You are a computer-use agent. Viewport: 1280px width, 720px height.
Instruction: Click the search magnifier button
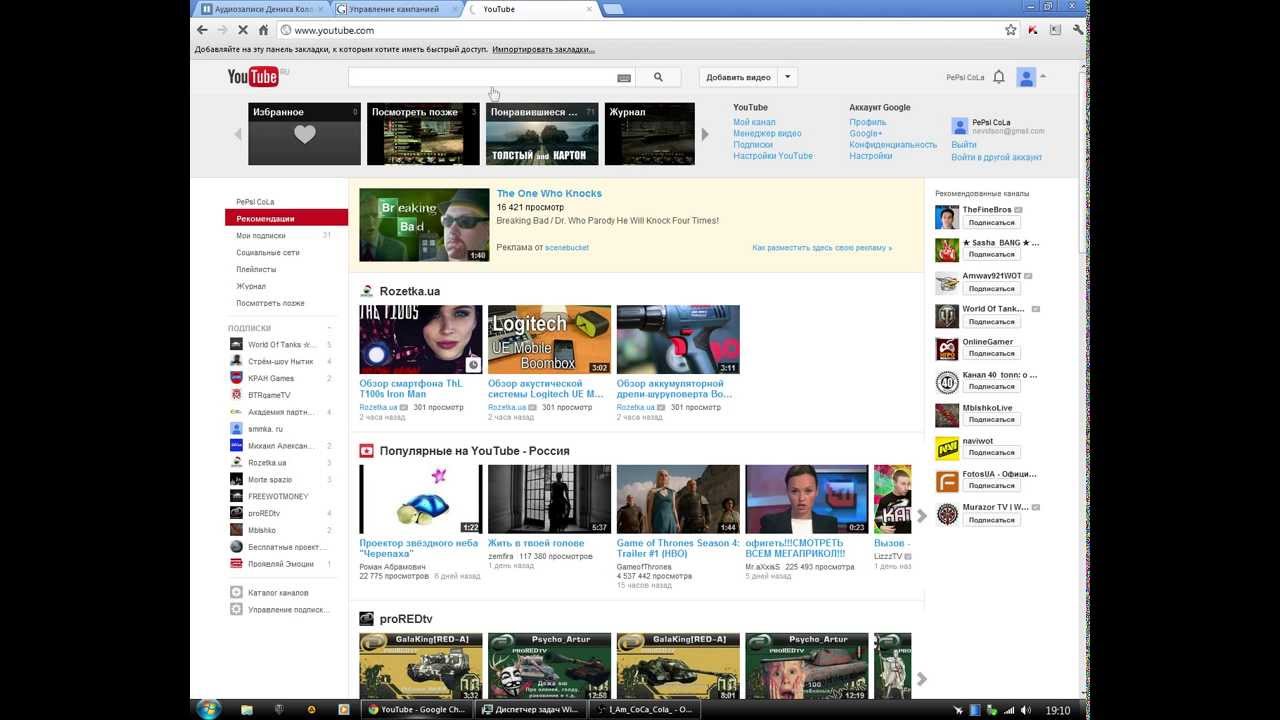pos(658,77)
